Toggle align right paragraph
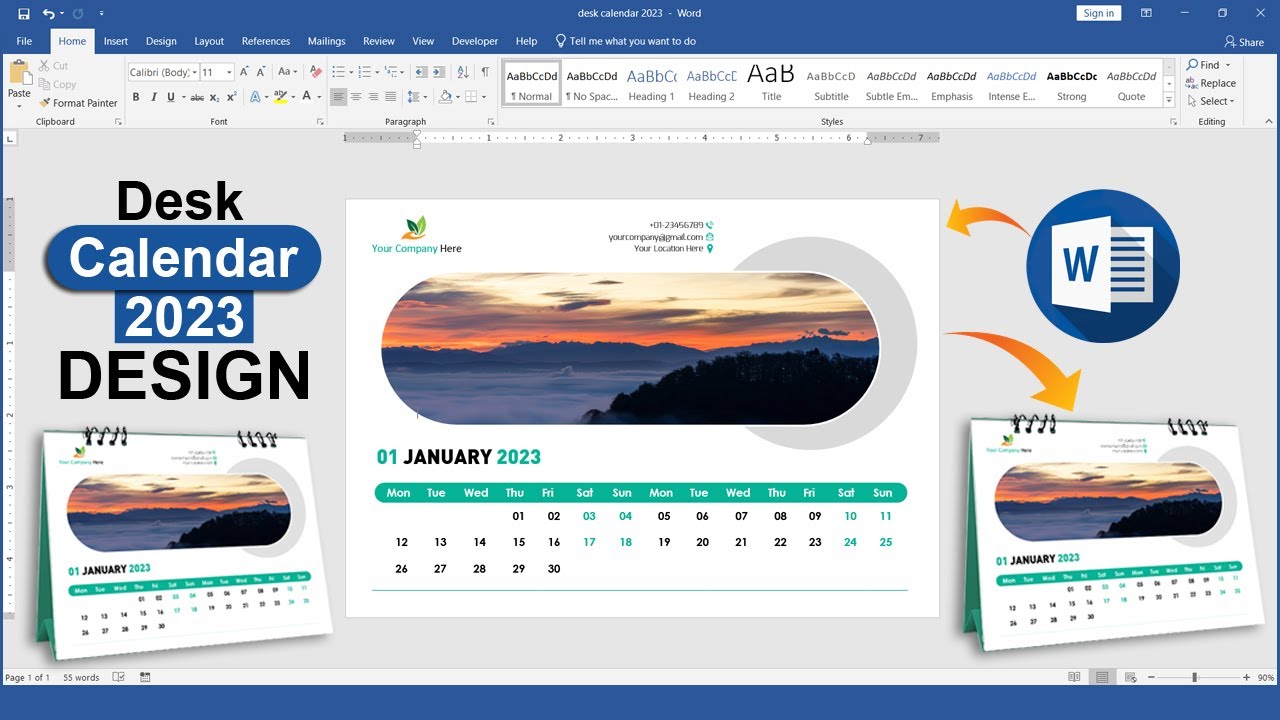The height and width of the screenshot is (720, 1280). click(x=373, y=97)
